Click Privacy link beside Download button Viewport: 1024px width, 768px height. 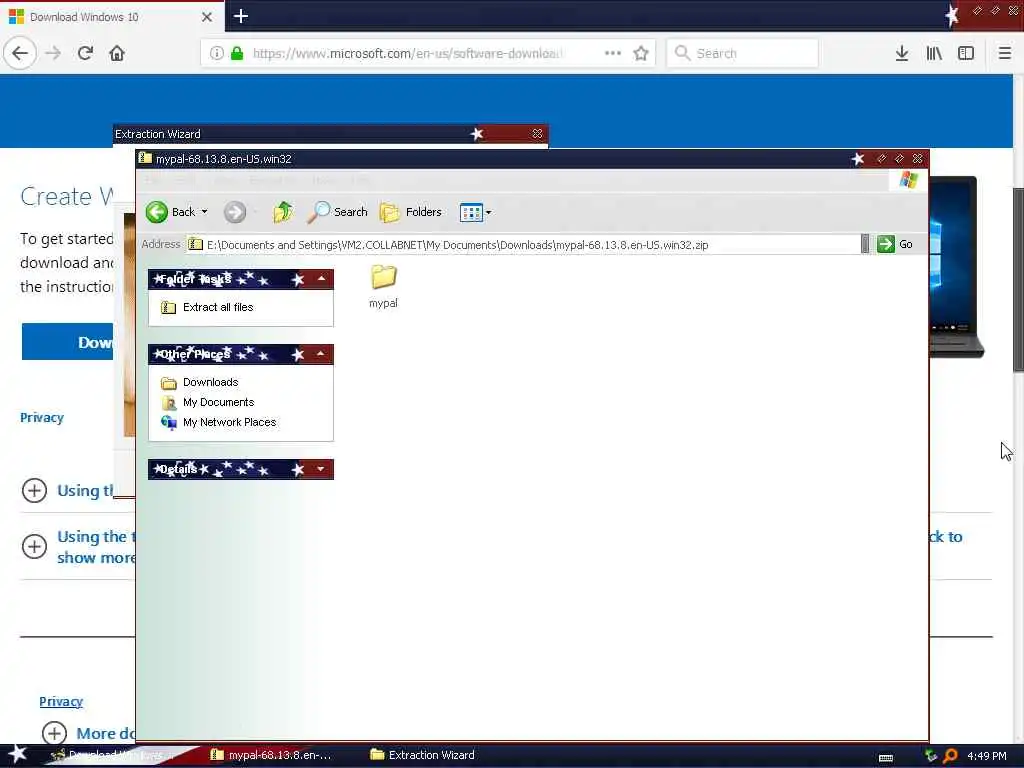(42, 418)
